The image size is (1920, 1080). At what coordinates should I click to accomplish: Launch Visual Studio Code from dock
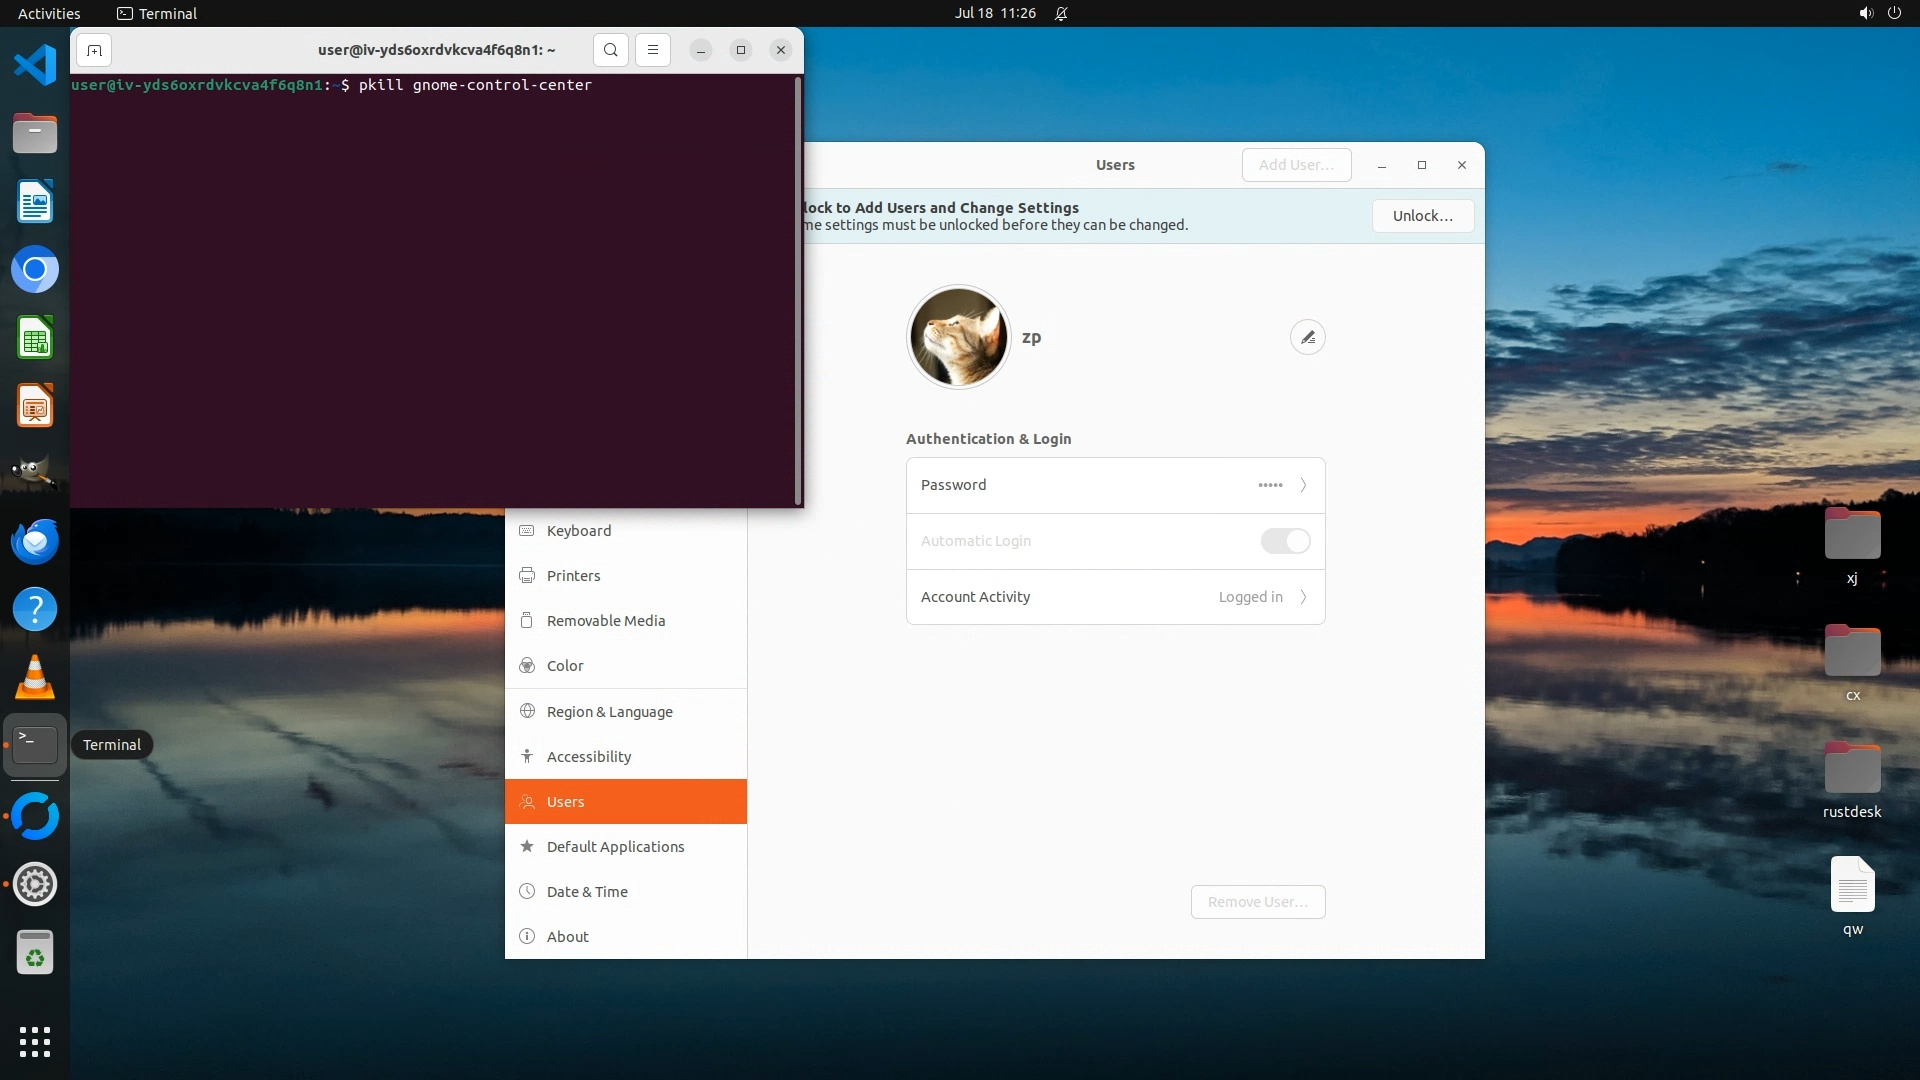click(35, 65)
